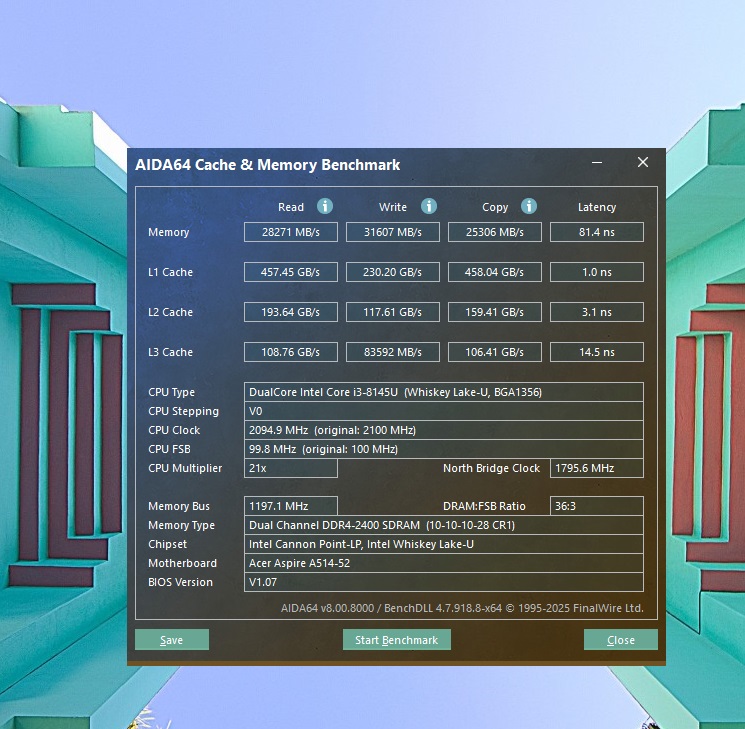Click the info icon beside Copy
This screenshot has width=745, height=729.
(528, 206)
